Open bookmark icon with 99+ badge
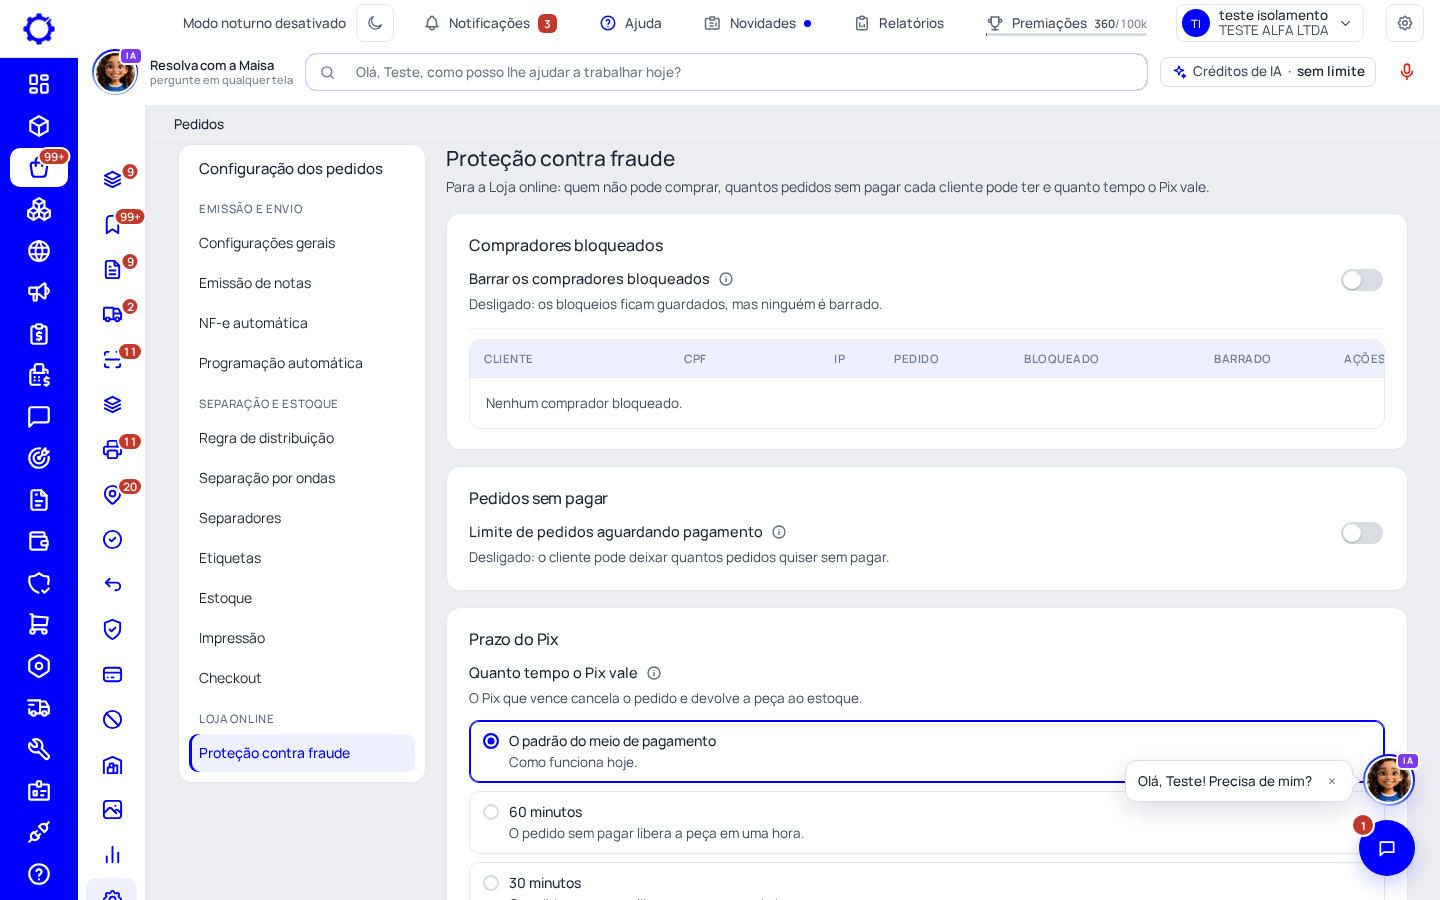This screenshot has height=900, width=1440. pos(113,224)
